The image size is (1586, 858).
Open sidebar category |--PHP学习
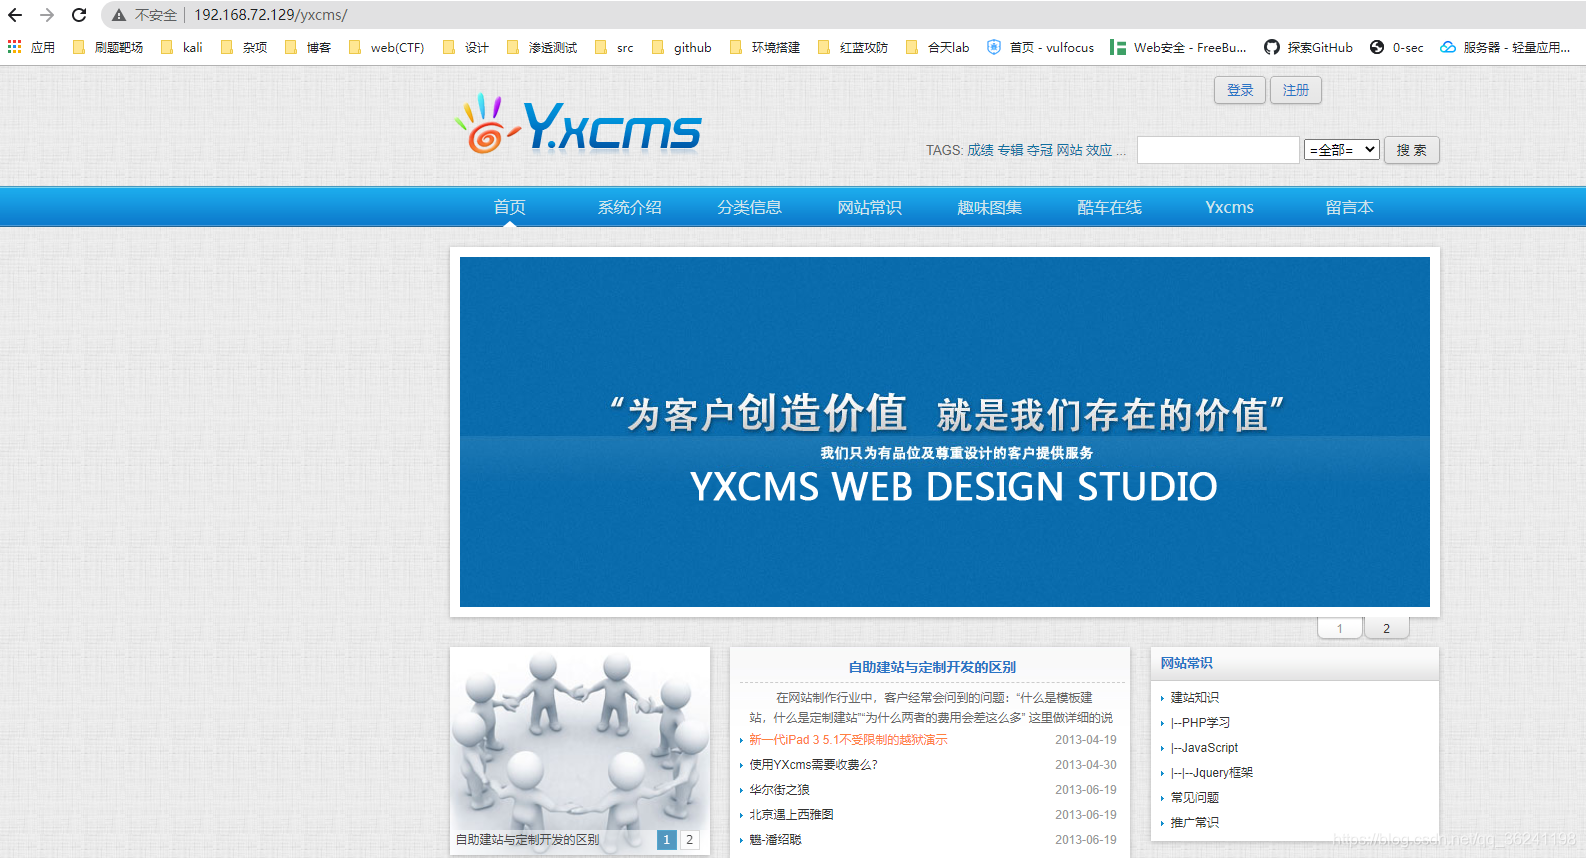pos(1200,723)
